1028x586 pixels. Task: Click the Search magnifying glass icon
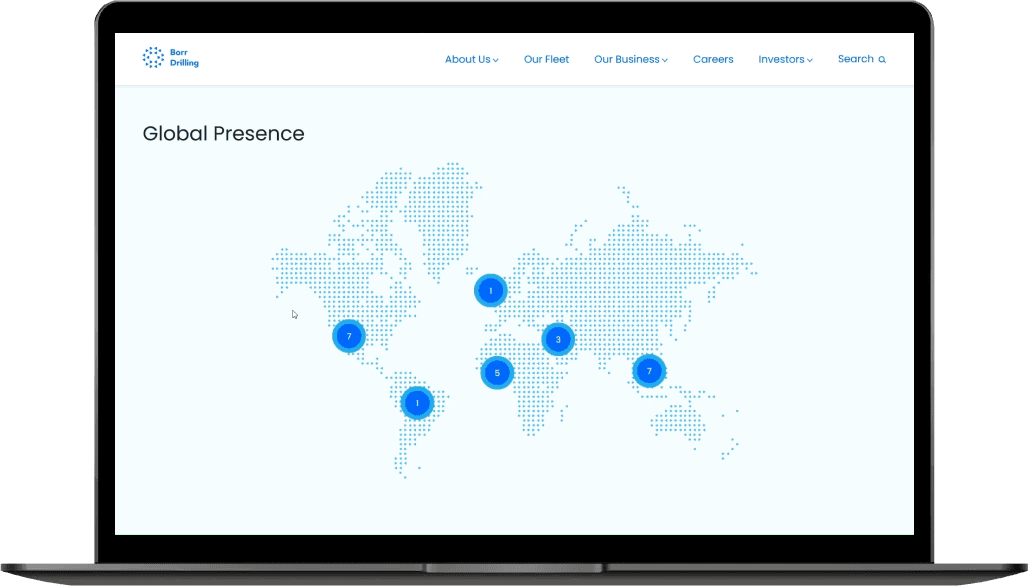[882, 59]
